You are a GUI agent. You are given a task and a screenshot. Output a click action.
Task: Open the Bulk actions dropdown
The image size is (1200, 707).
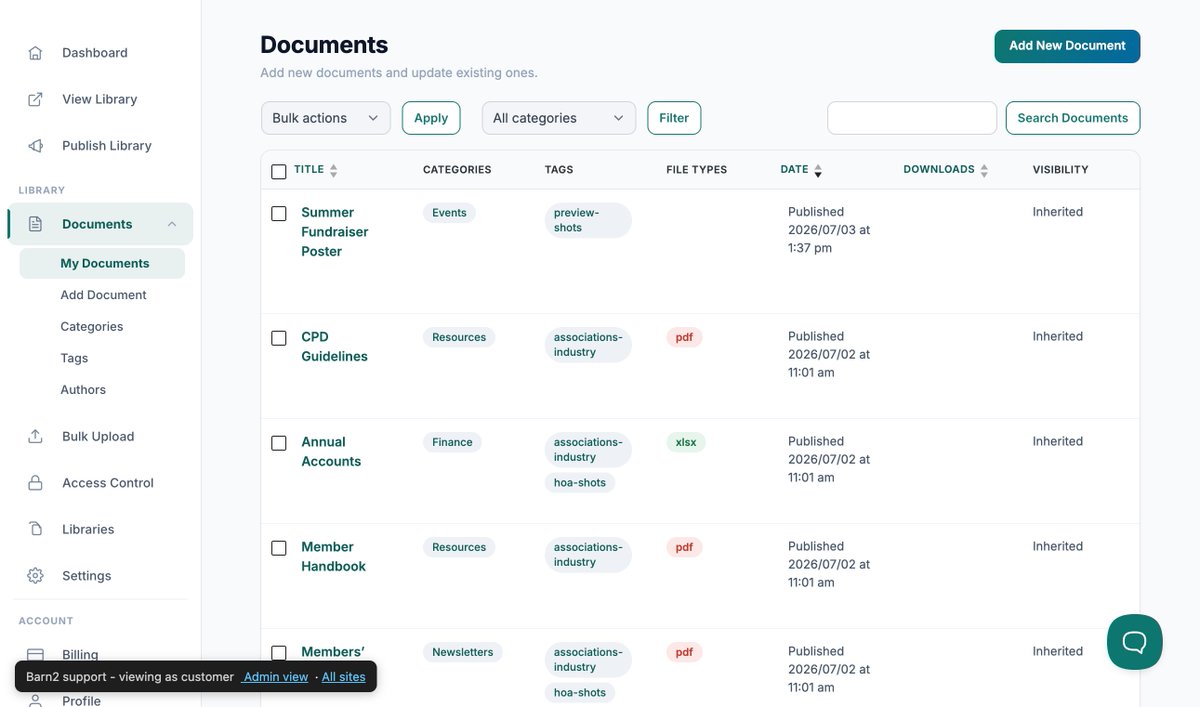[x=326, y=118]
